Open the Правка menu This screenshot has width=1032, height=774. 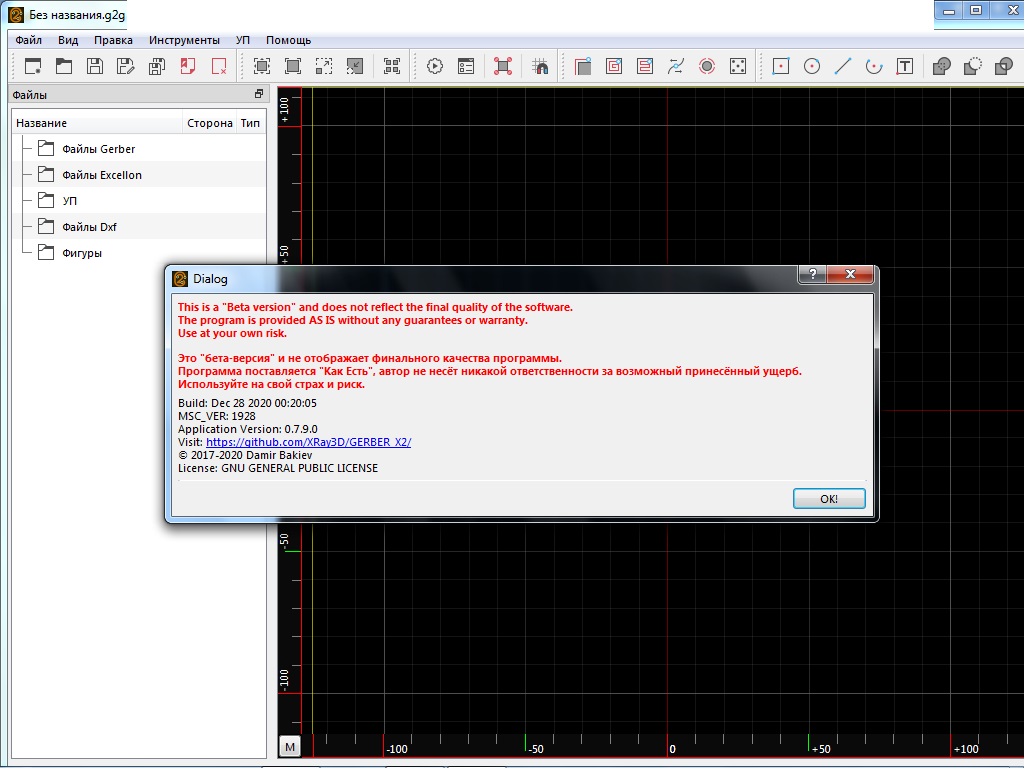[113, 40]
